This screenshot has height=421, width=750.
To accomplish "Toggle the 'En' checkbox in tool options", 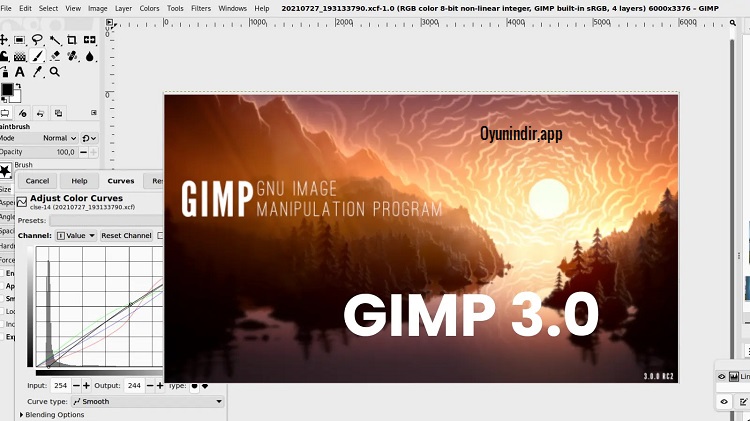I will pos(1,273).
